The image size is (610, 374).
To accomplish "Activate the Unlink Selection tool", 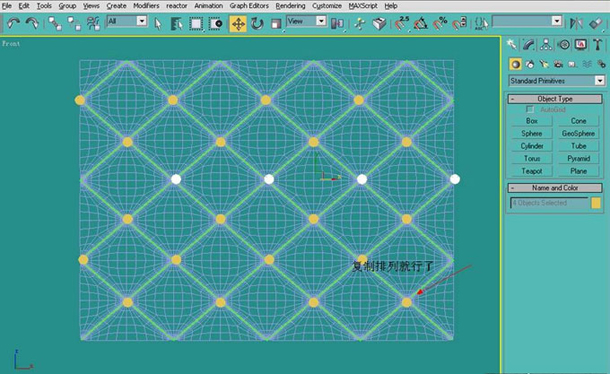I will point(74,24).
